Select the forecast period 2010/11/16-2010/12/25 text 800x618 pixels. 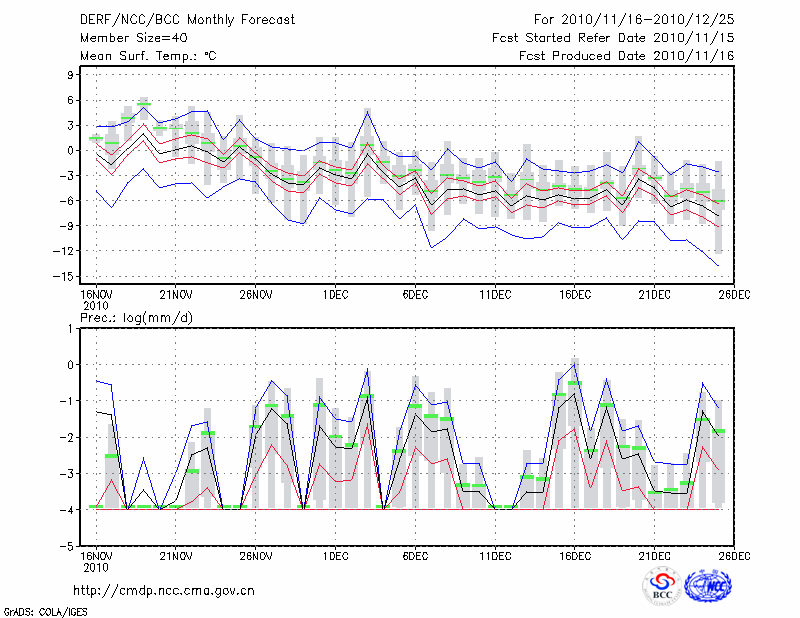pos(634,20)
